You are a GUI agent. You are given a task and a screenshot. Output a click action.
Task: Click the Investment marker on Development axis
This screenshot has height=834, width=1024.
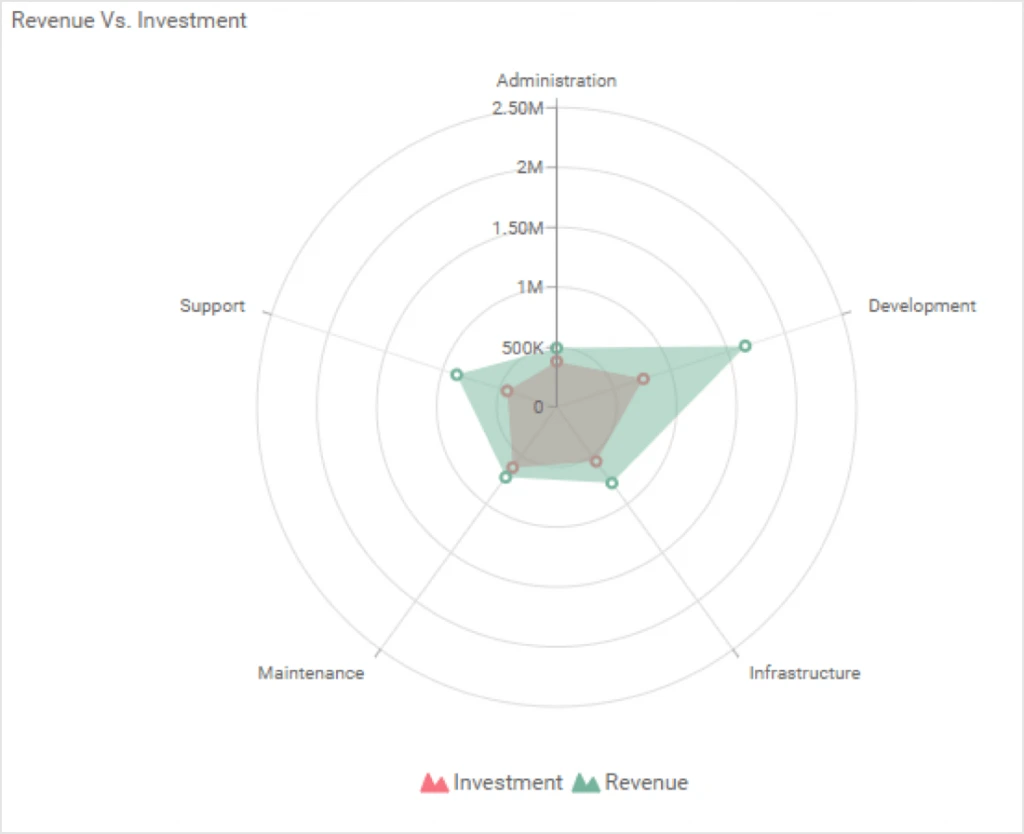pyautogui.click(x=643, y=379)
